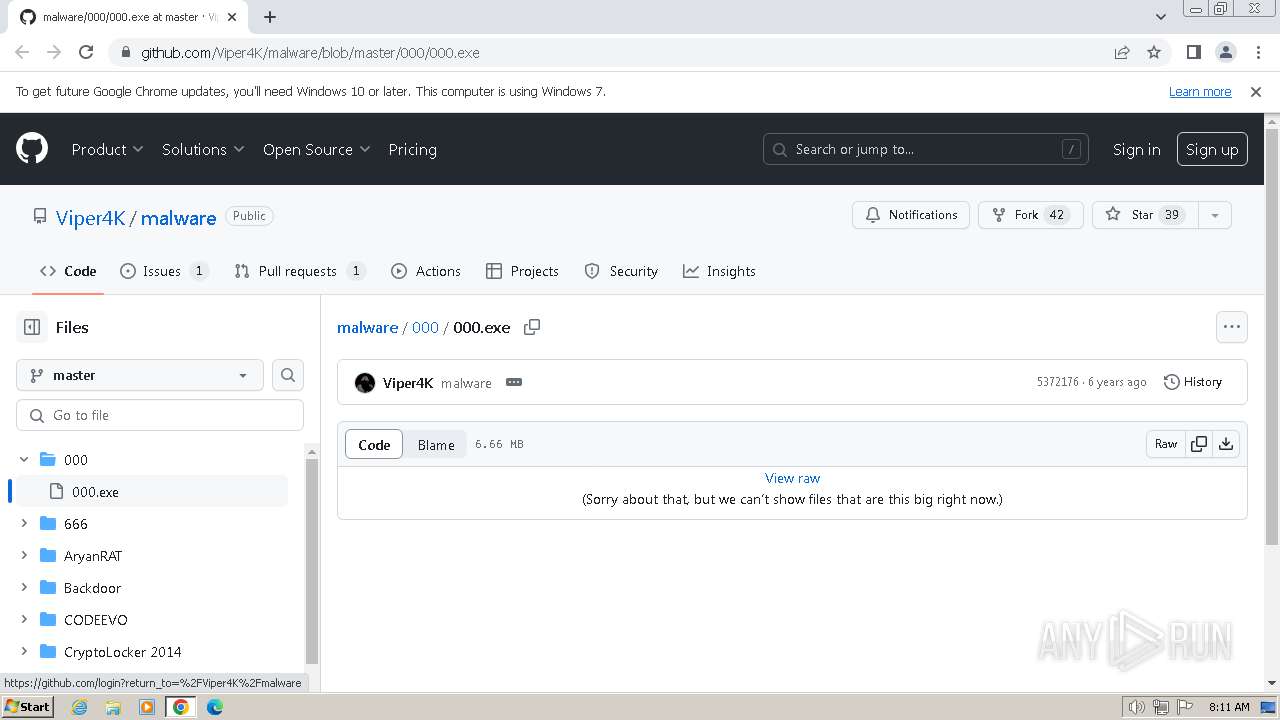Star the repository
This screenshot has width=1280, height=720.
click(x=1146, y=215)
